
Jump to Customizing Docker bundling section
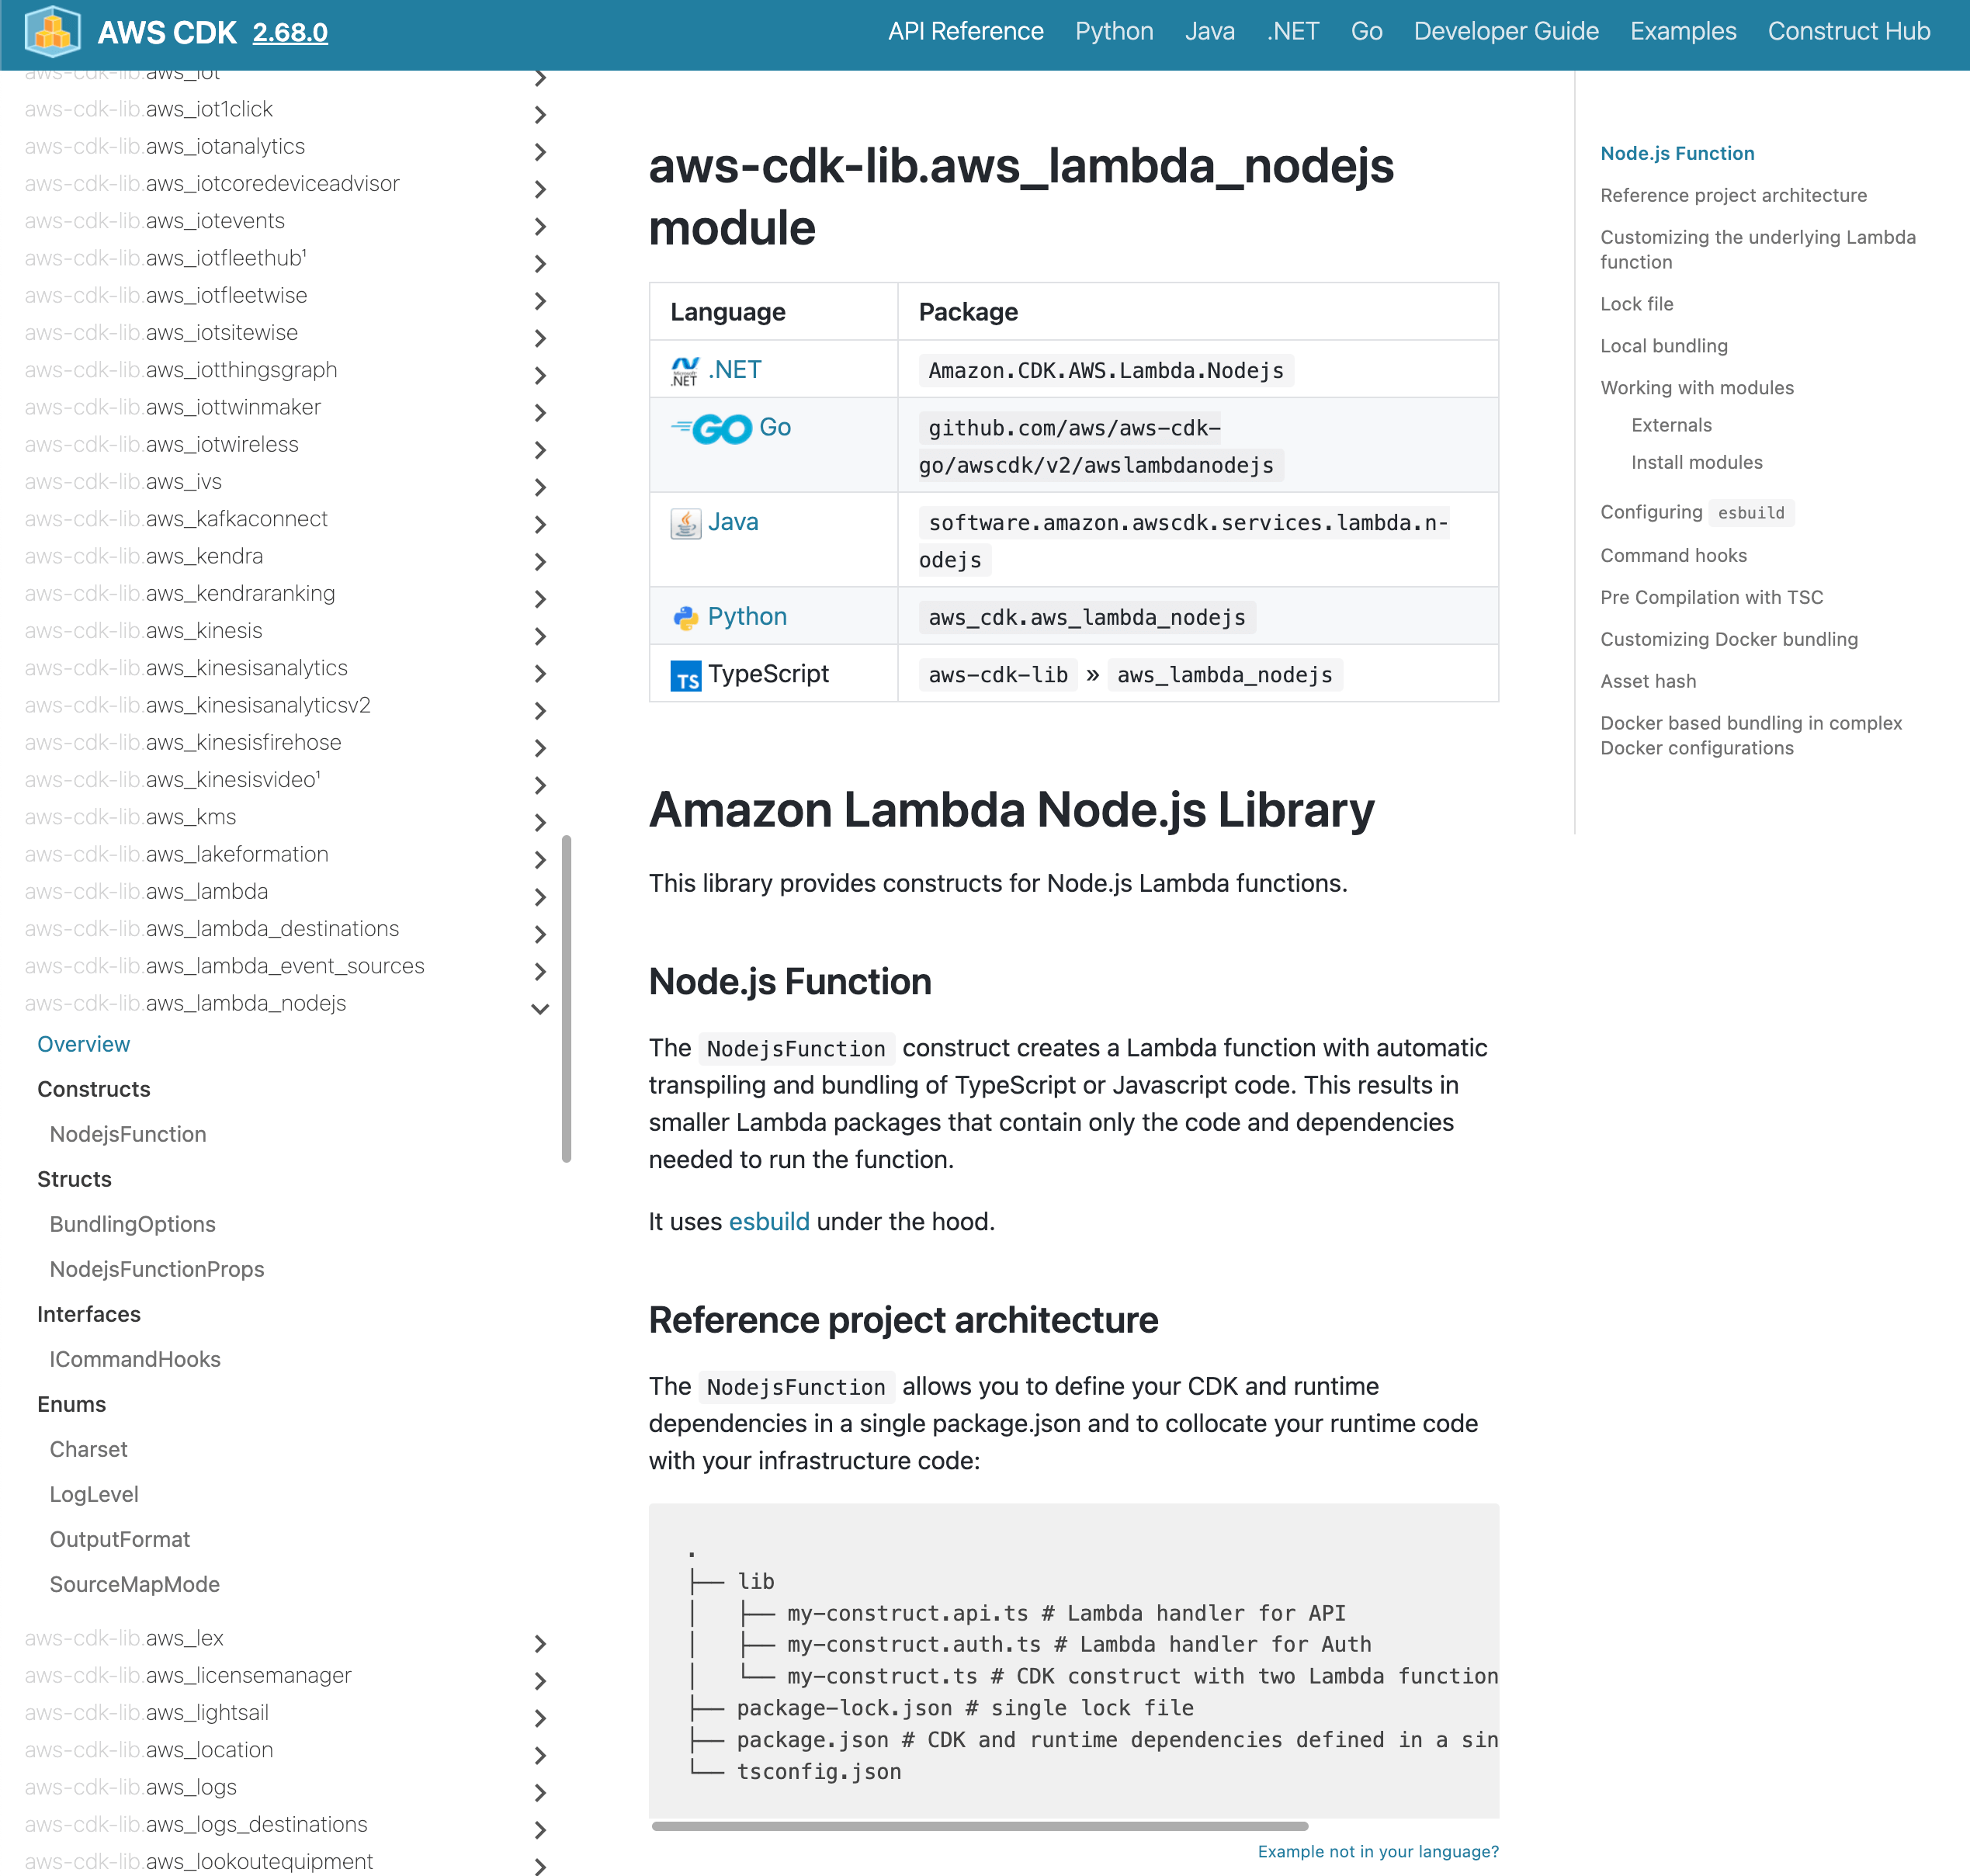[x=1729, y=639]
